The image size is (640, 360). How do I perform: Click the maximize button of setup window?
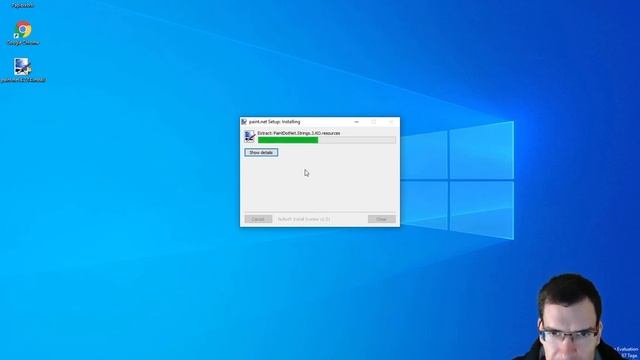click(x=373, y=122)
